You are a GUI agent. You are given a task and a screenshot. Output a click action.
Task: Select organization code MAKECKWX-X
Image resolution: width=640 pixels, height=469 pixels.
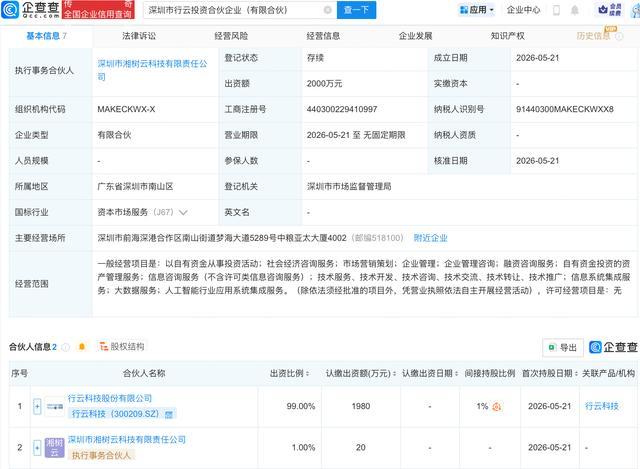pyautogui.click(x=126, y=109)
